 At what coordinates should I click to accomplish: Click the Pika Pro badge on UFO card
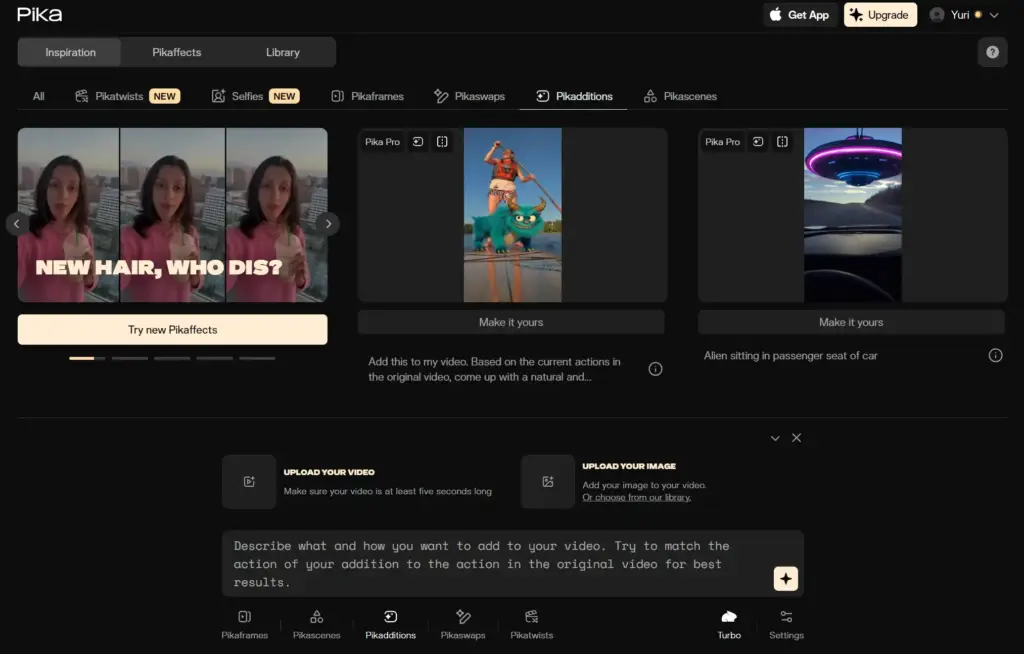(x=722, y=142)
